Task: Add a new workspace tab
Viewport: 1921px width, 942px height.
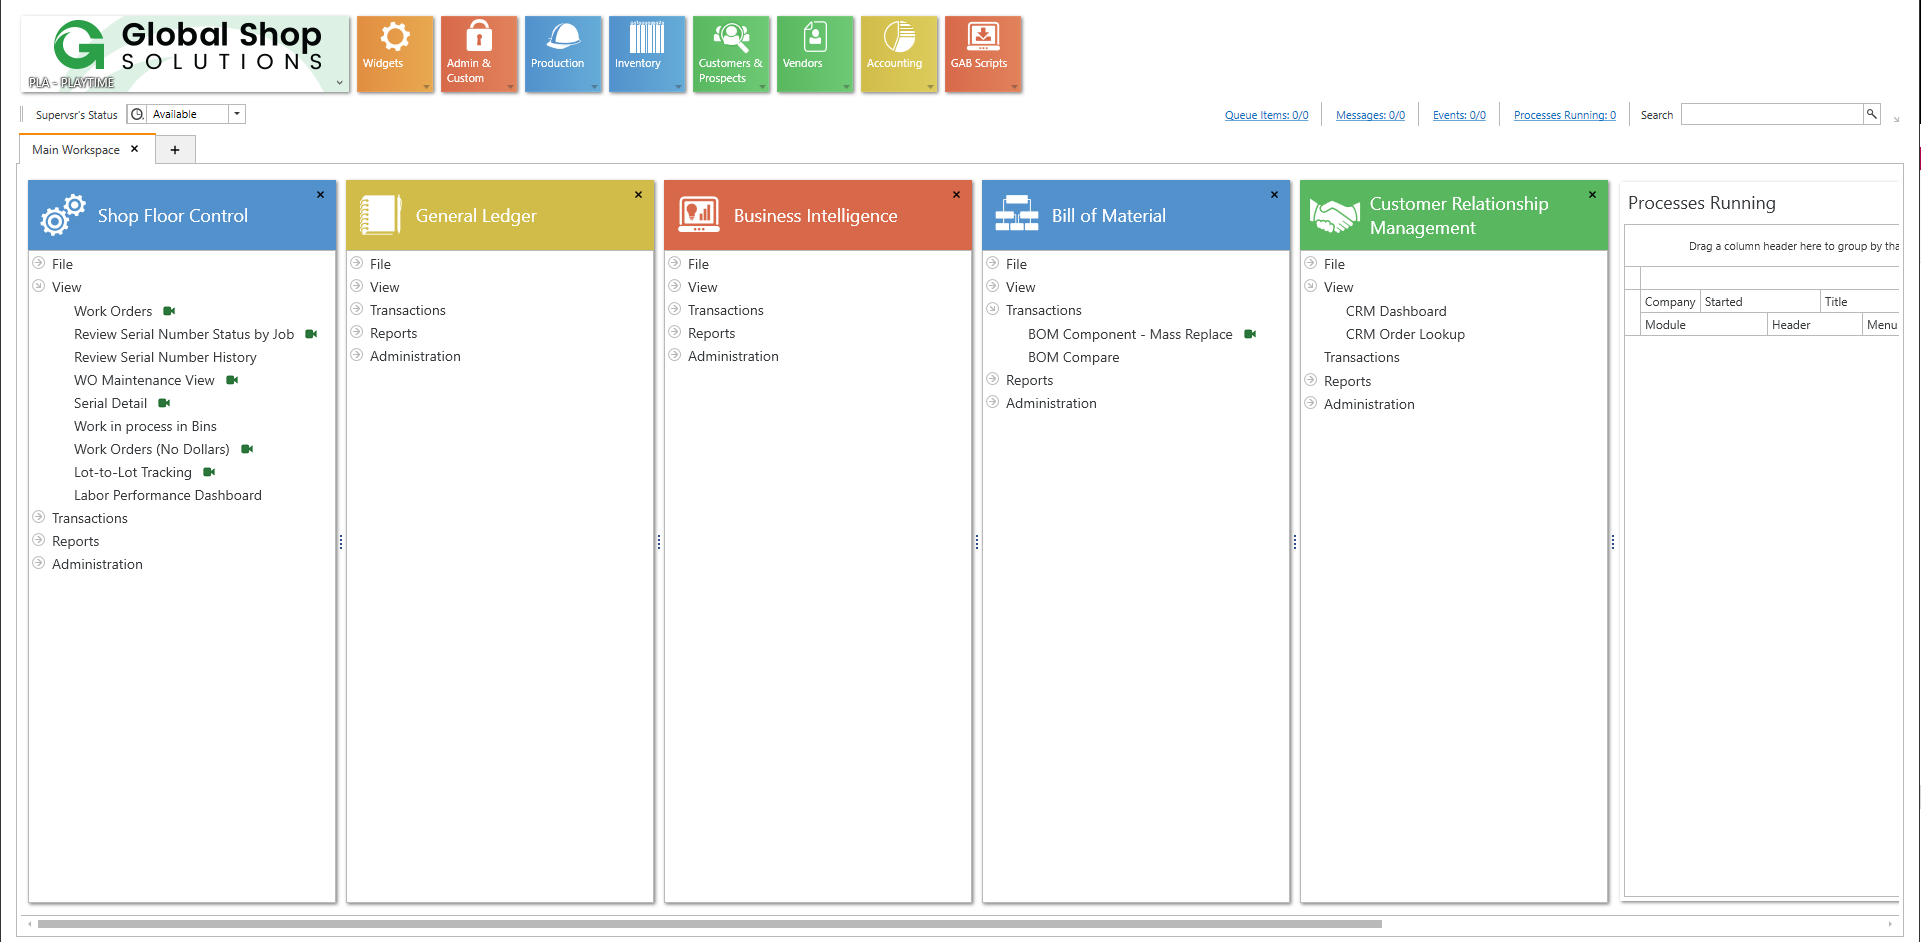Action: pos(175,150)
